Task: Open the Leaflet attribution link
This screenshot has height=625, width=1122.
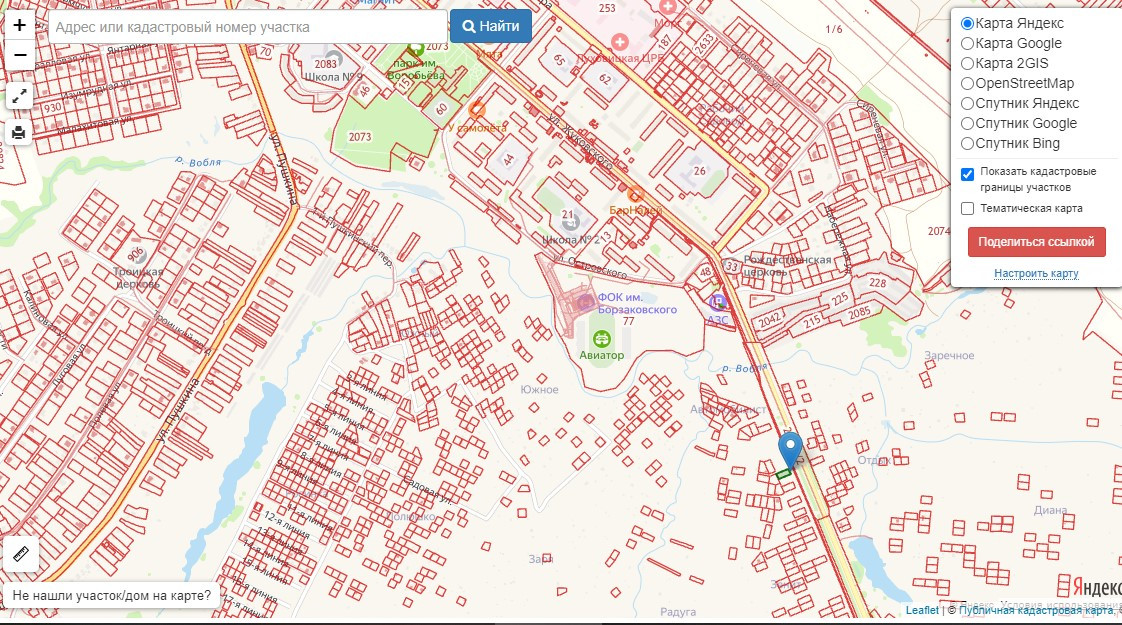Action: [x=922, y=610]
